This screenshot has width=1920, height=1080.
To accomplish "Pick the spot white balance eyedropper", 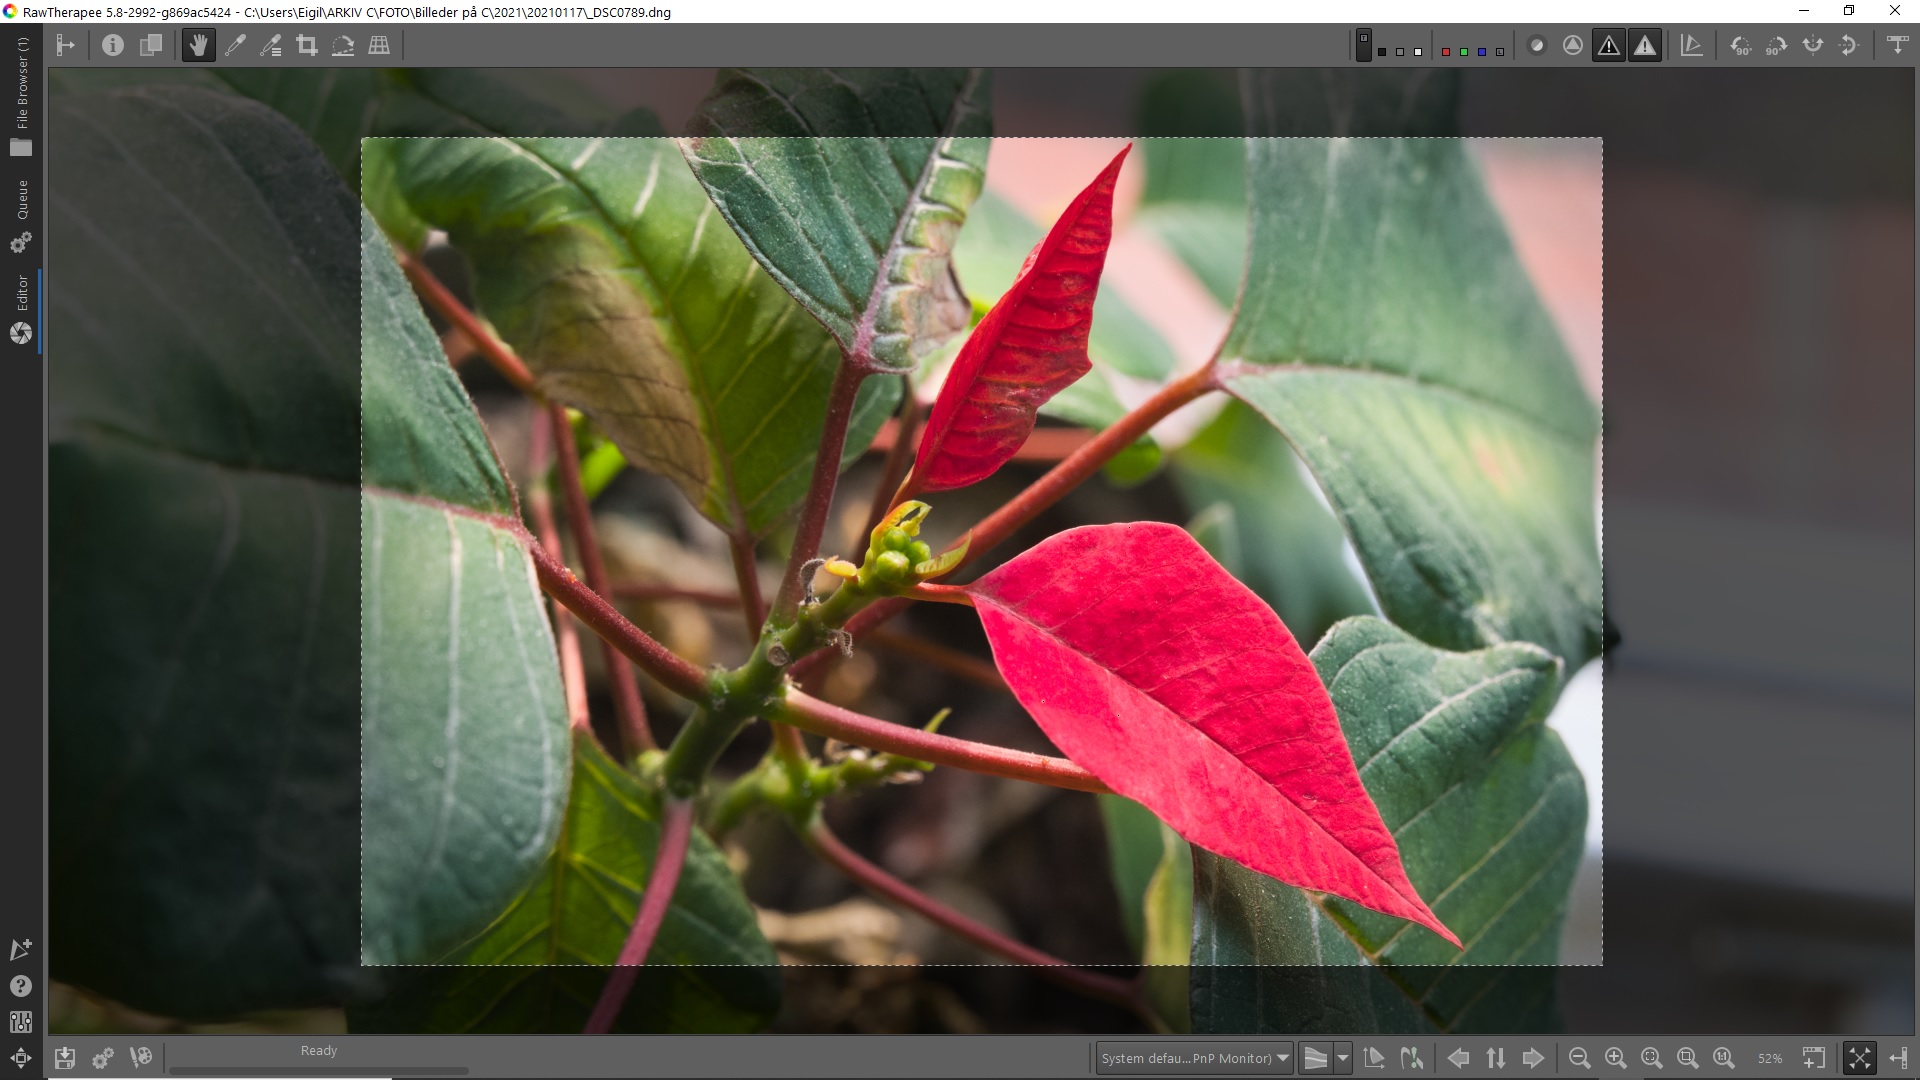I will 235,45.
